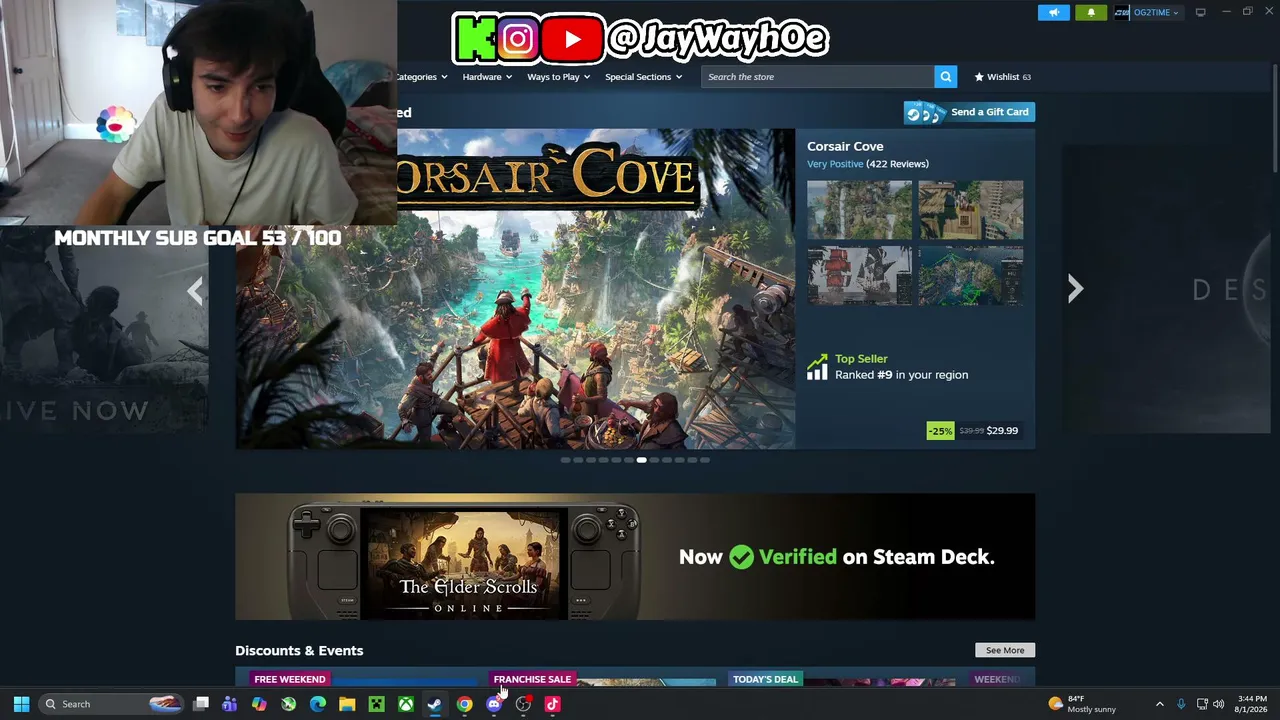Click the weather widget in the taskbar
This screenshot has width=1280, height=720.
(1082, 704)
